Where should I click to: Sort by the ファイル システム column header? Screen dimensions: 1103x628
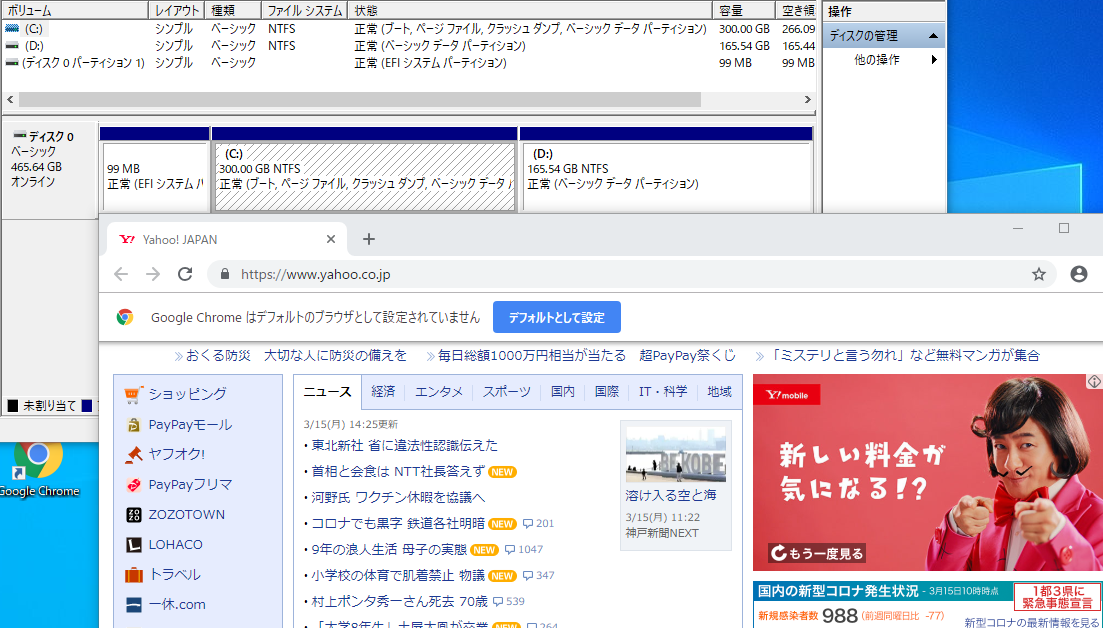point(305,11)
